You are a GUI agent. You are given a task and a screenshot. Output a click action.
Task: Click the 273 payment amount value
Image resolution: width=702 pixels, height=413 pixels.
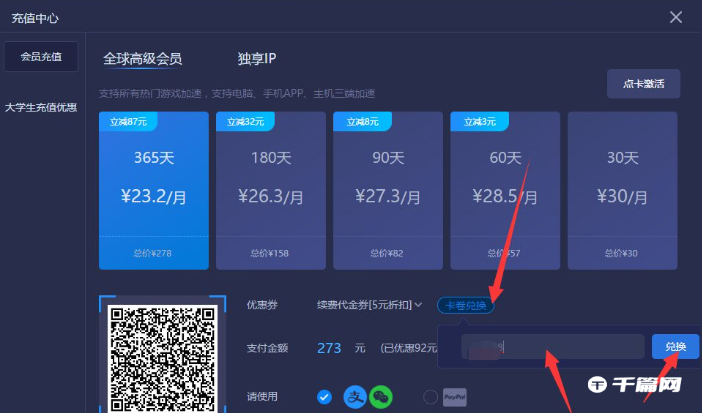329,348
